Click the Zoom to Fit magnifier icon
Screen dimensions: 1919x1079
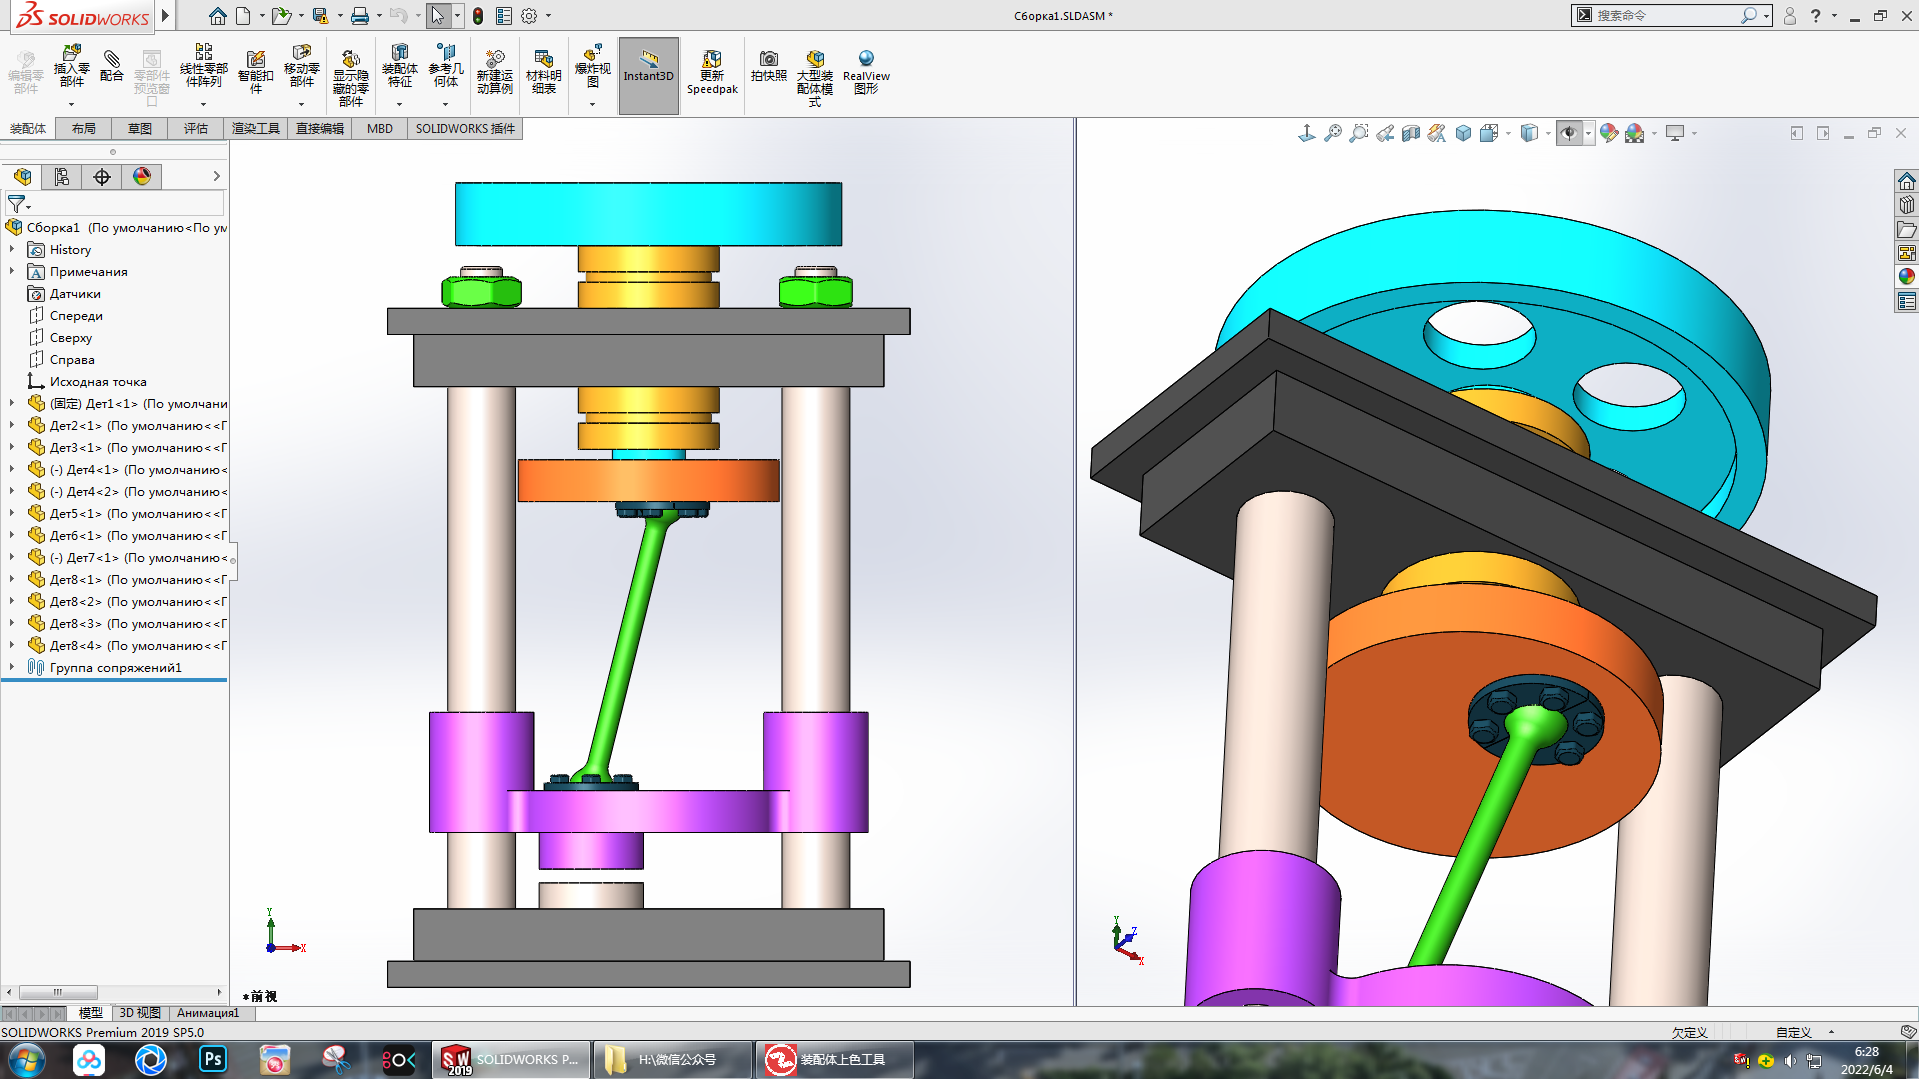[1333, 133]
